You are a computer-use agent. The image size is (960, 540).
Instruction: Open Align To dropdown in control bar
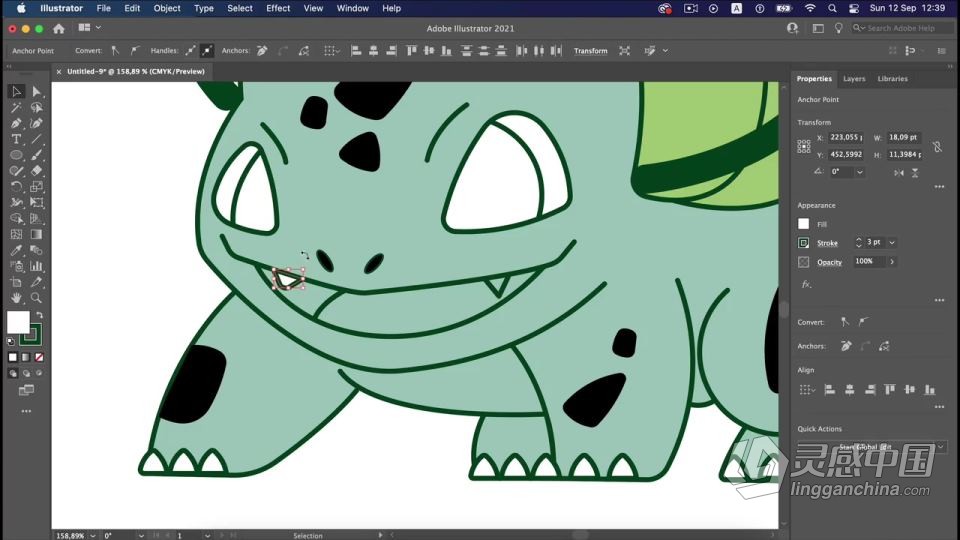pyautogui.click(x=331, y=51)
